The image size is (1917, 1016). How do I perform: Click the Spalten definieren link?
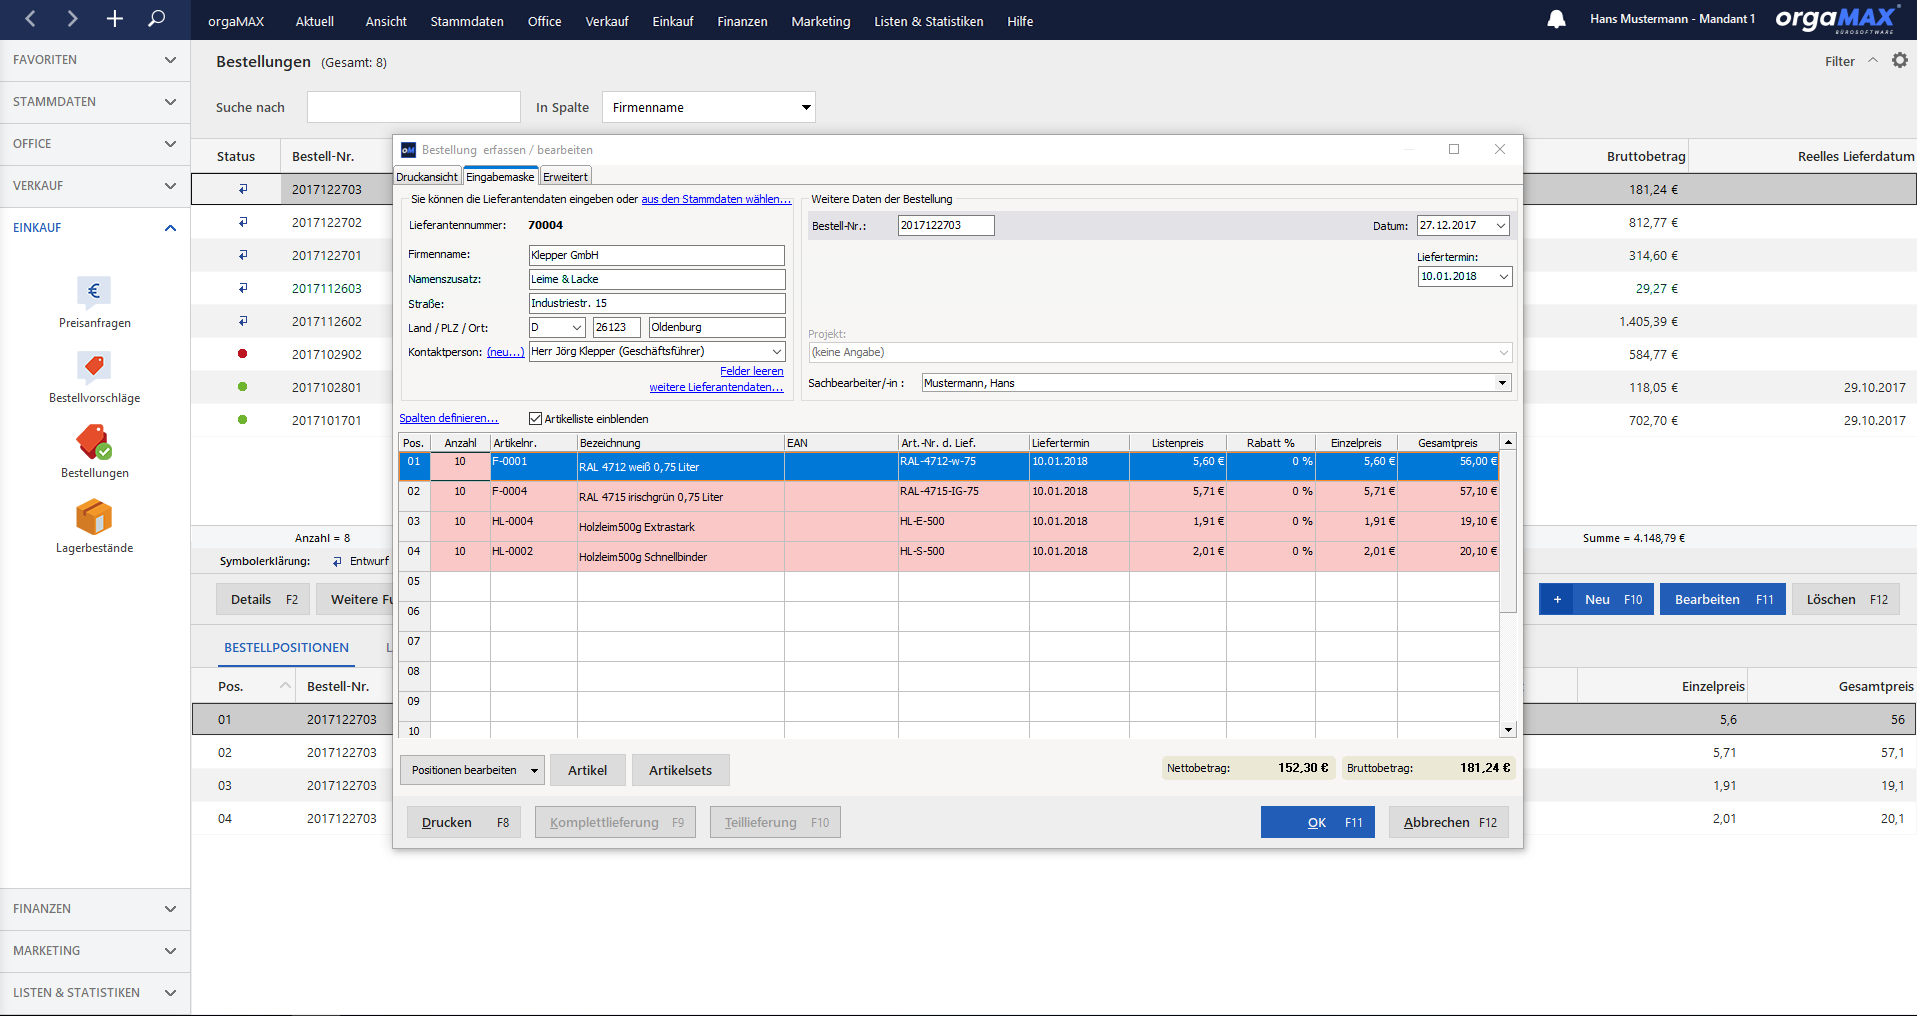(x=448, y=418)
